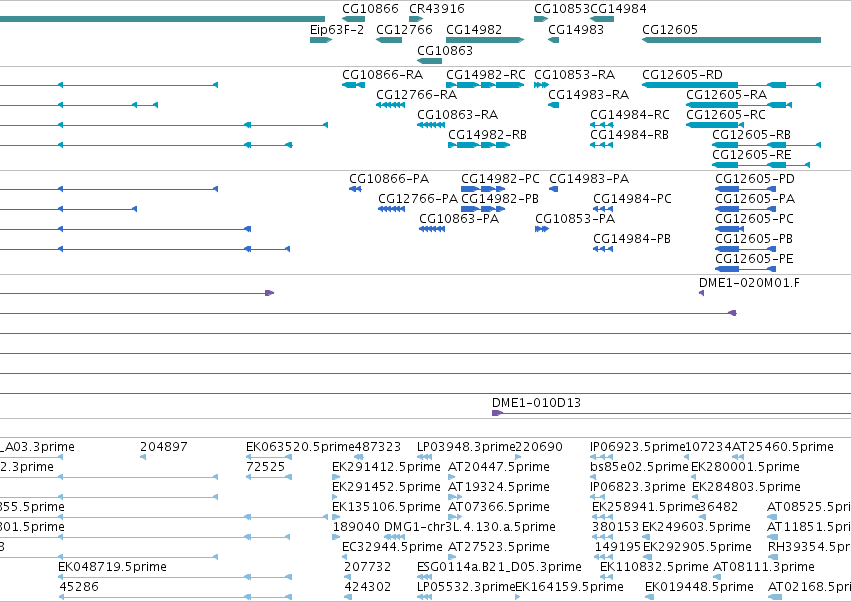Screen dimensions: 851x602
Task: Select EST IP06823.3prime
Action: pyautogui.click(x=638, y=487)
